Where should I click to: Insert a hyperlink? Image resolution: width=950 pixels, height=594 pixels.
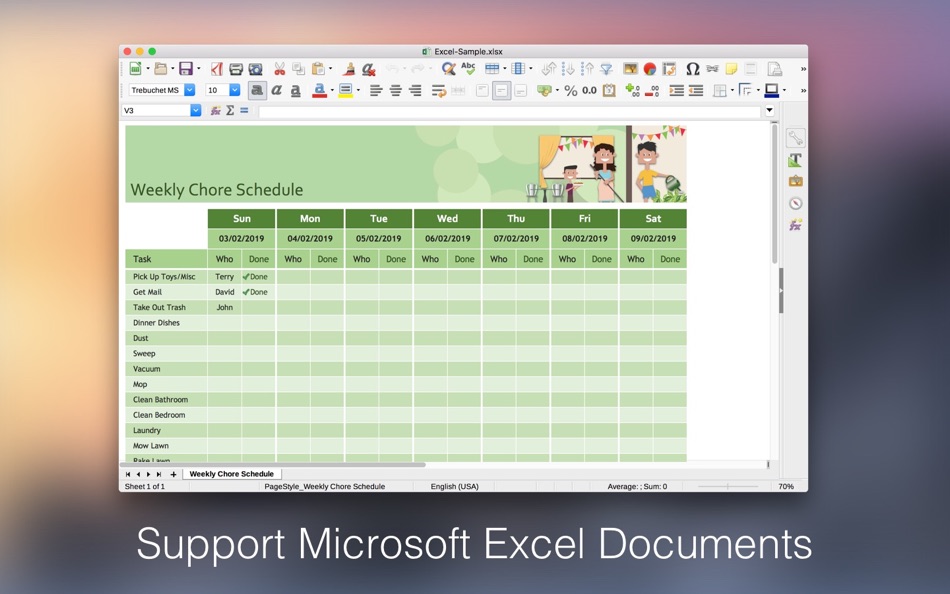point(712,68)
